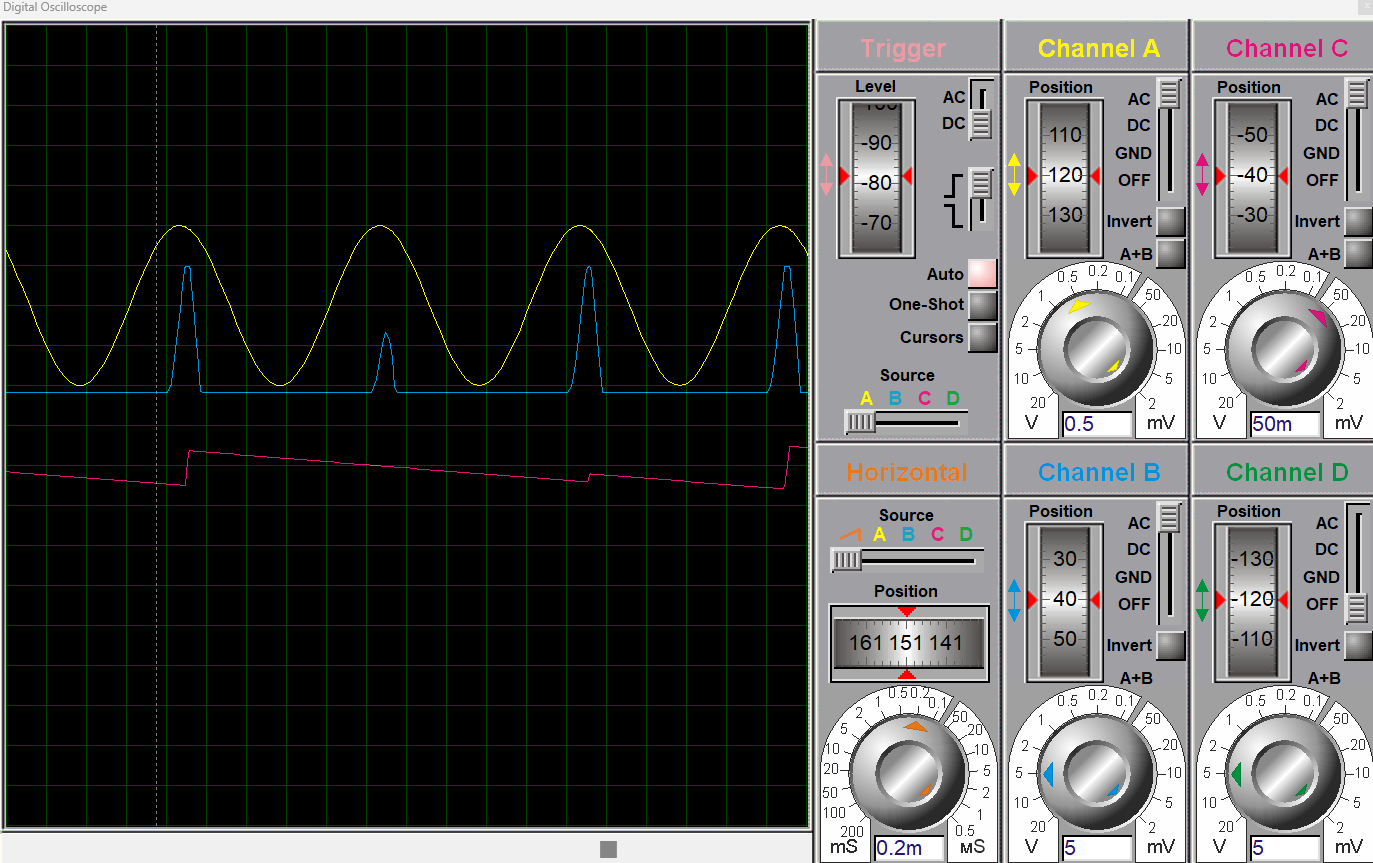Click Channel D AC coupling label

(x=1327, y=523)
